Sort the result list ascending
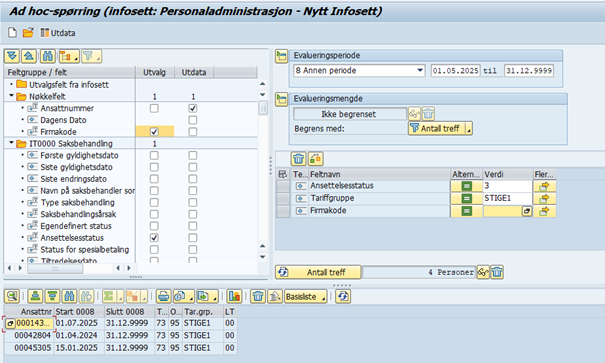 pos(35,296)
